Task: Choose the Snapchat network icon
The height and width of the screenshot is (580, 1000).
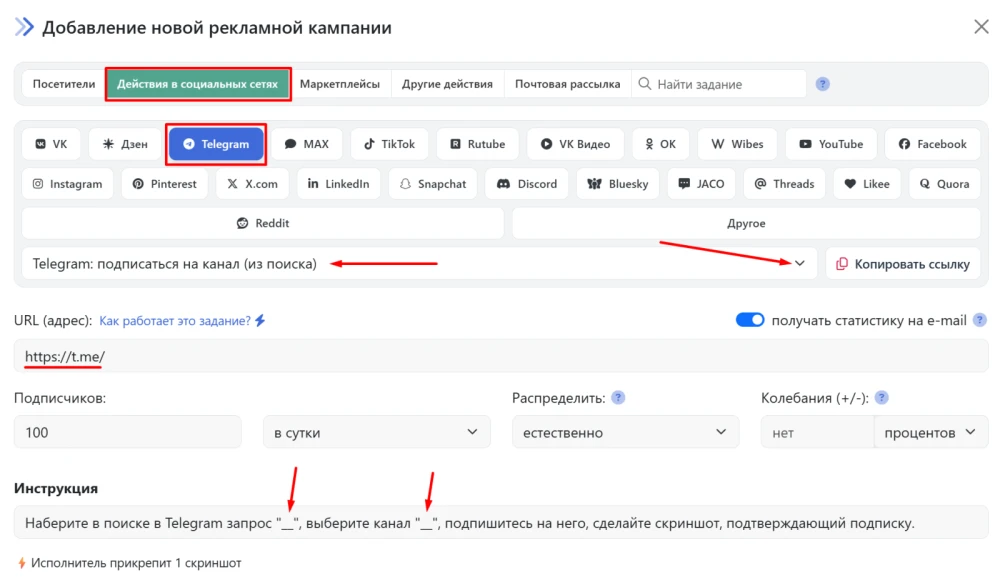Action: click(x=433, y=183)
